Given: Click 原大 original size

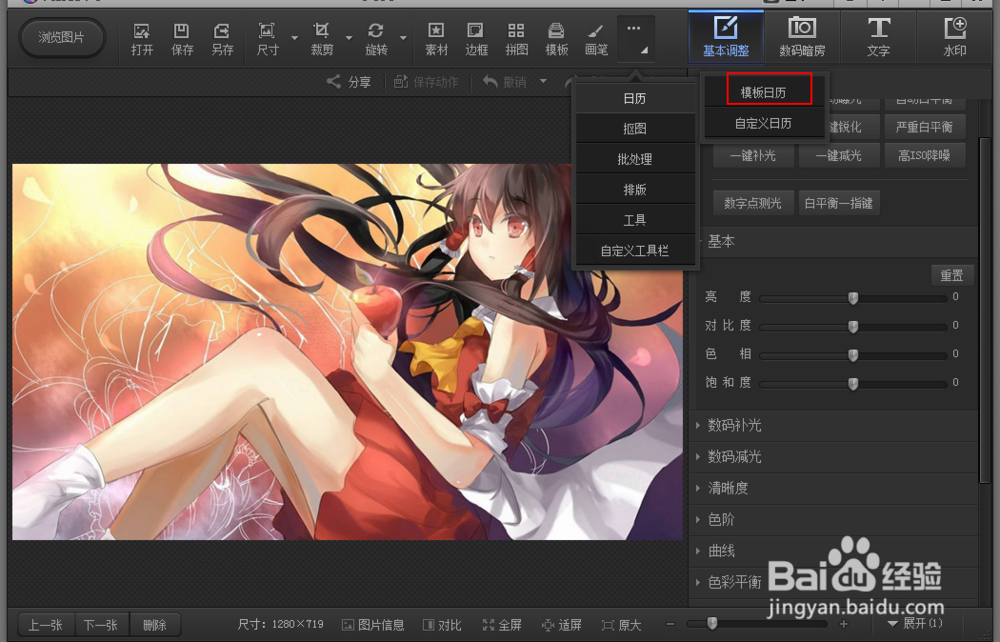Looking at the screenshot, I should 621,625.
